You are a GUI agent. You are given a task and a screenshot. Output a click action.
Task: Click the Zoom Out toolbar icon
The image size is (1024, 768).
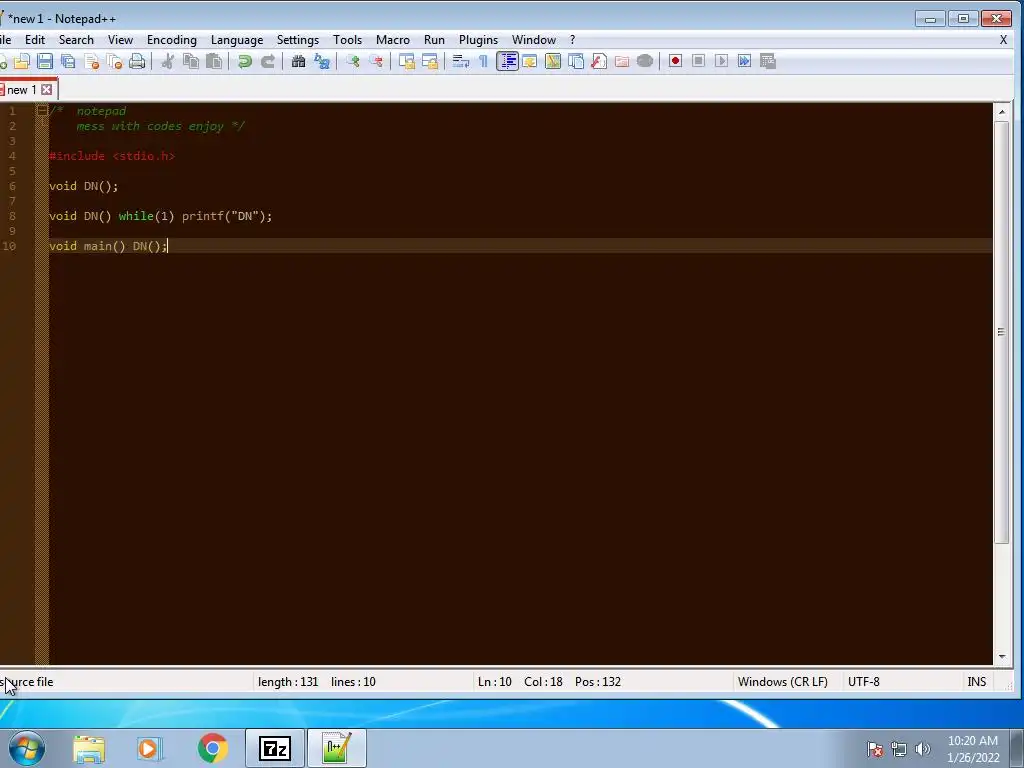[376, 61]
